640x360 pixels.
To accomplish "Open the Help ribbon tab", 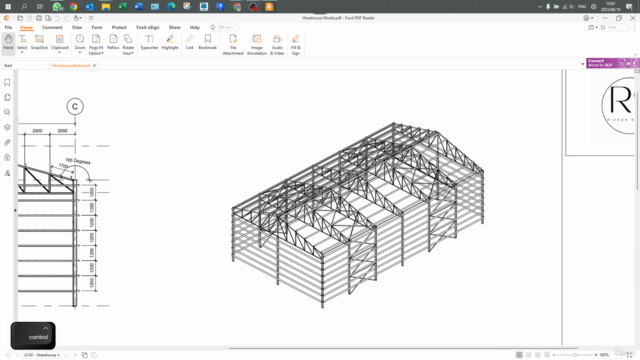I will point(195,27).
